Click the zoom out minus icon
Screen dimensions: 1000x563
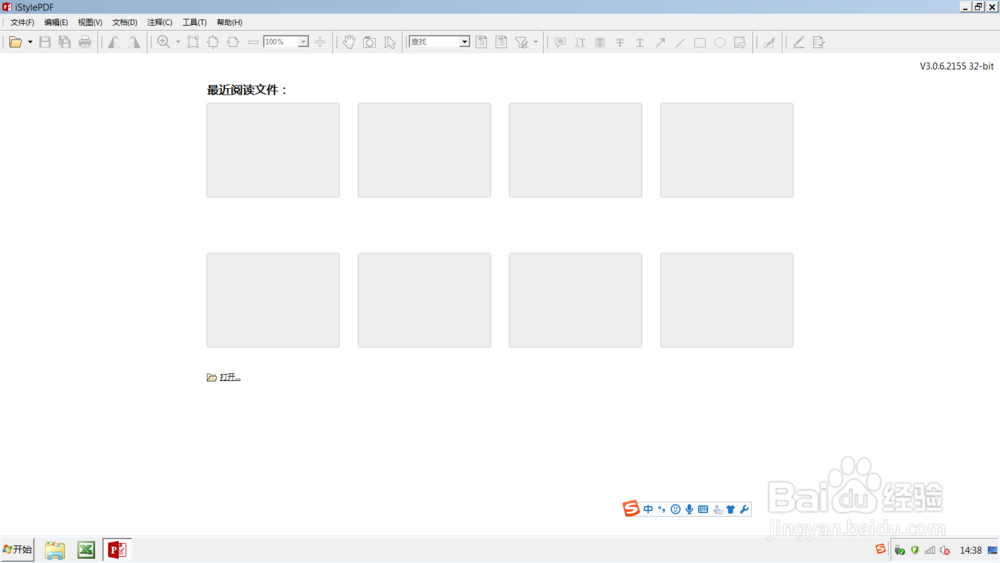coord(253,42)
